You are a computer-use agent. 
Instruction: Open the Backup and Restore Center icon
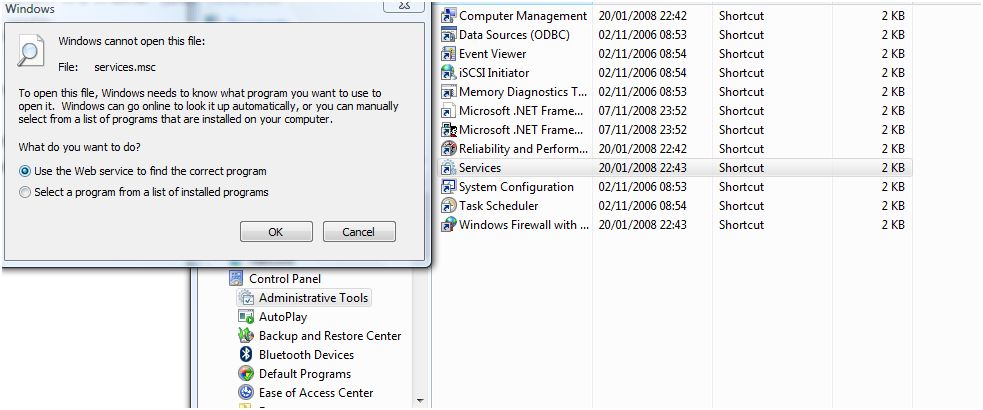coord(246,335)
